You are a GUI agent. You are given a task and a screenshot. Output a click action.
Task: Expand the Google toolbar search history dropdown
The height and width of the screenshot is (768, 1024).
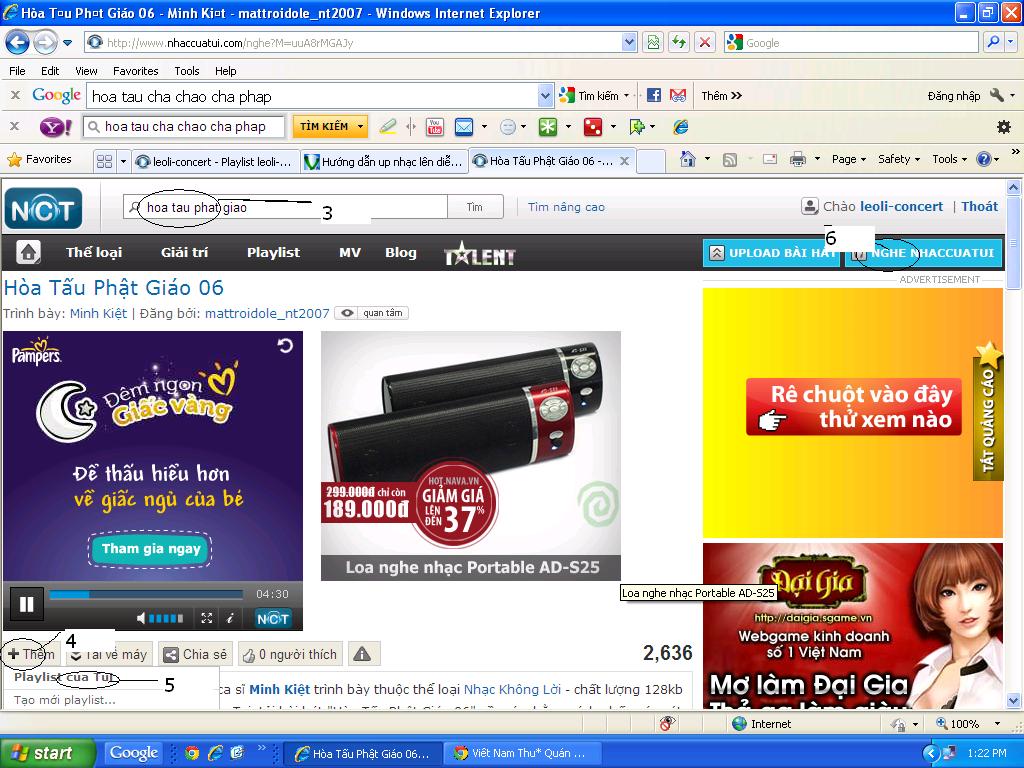tap(545, 97)
